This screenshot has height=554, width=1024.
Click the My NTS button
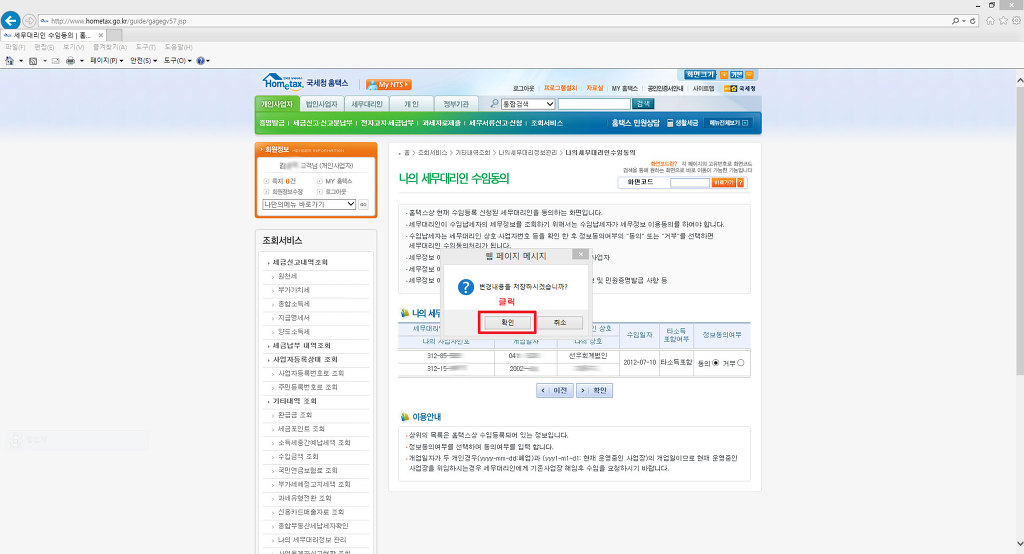389,85
